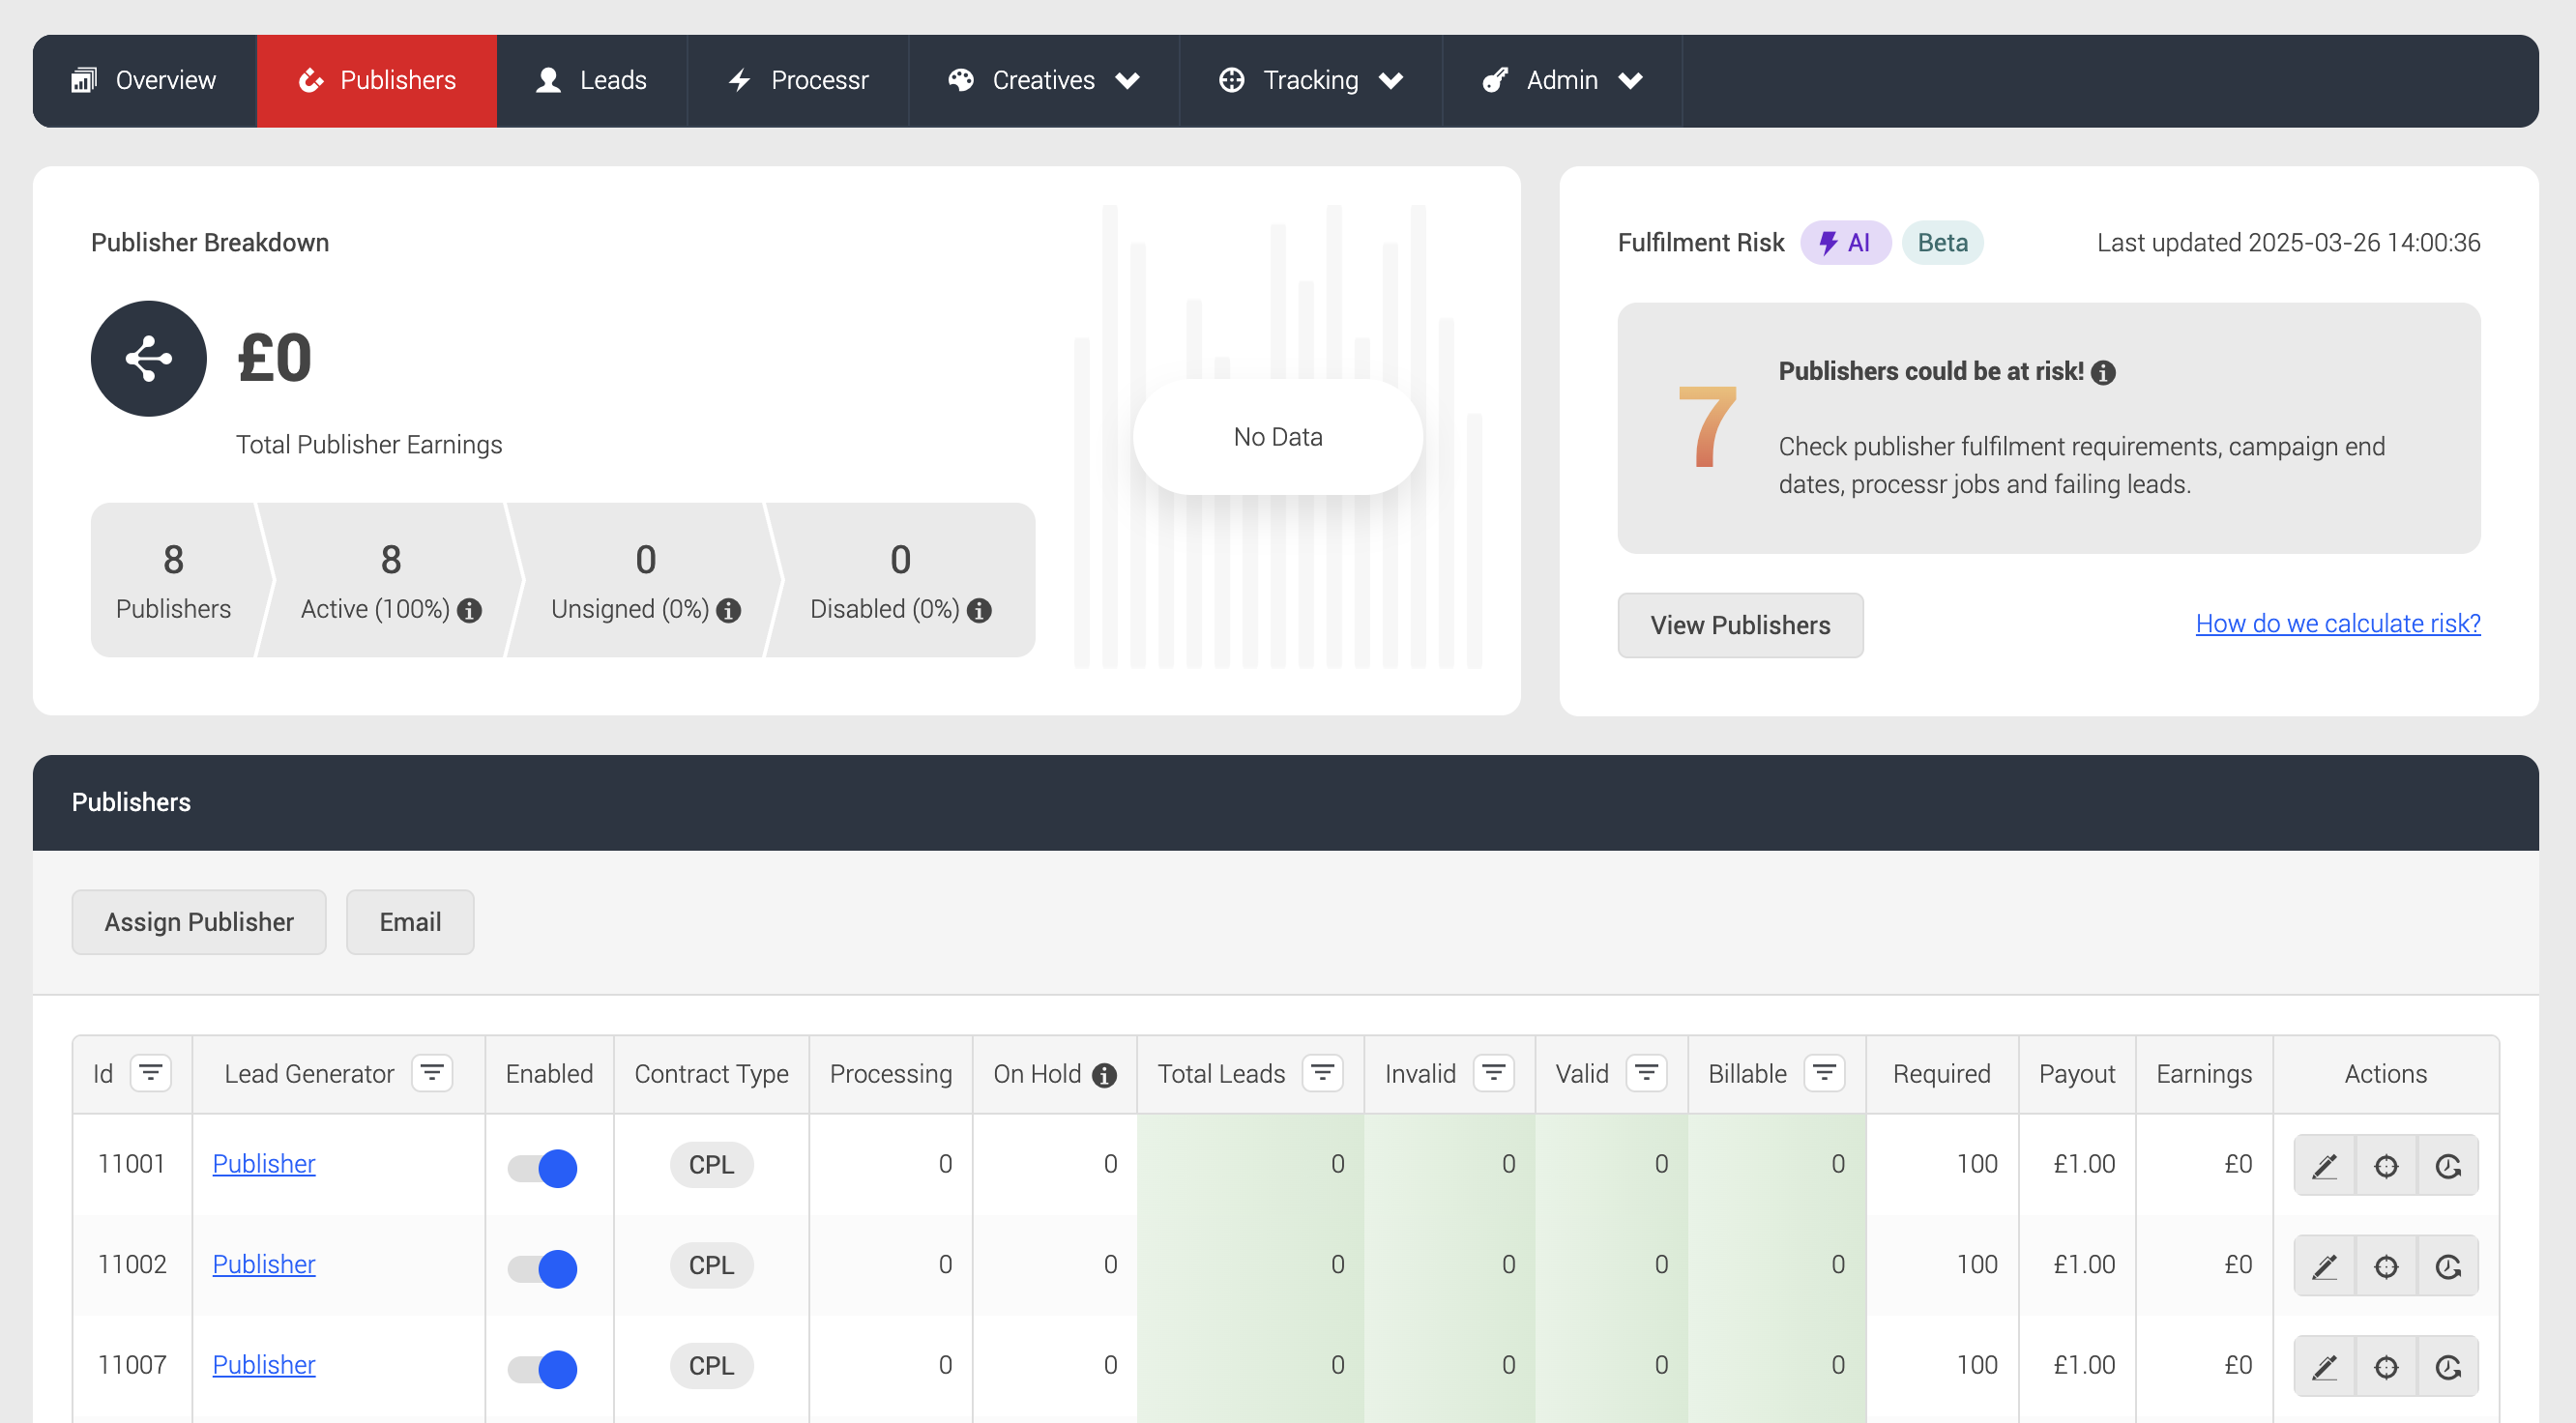
Task: Go to the Overview tab
Action: point(144,80)
